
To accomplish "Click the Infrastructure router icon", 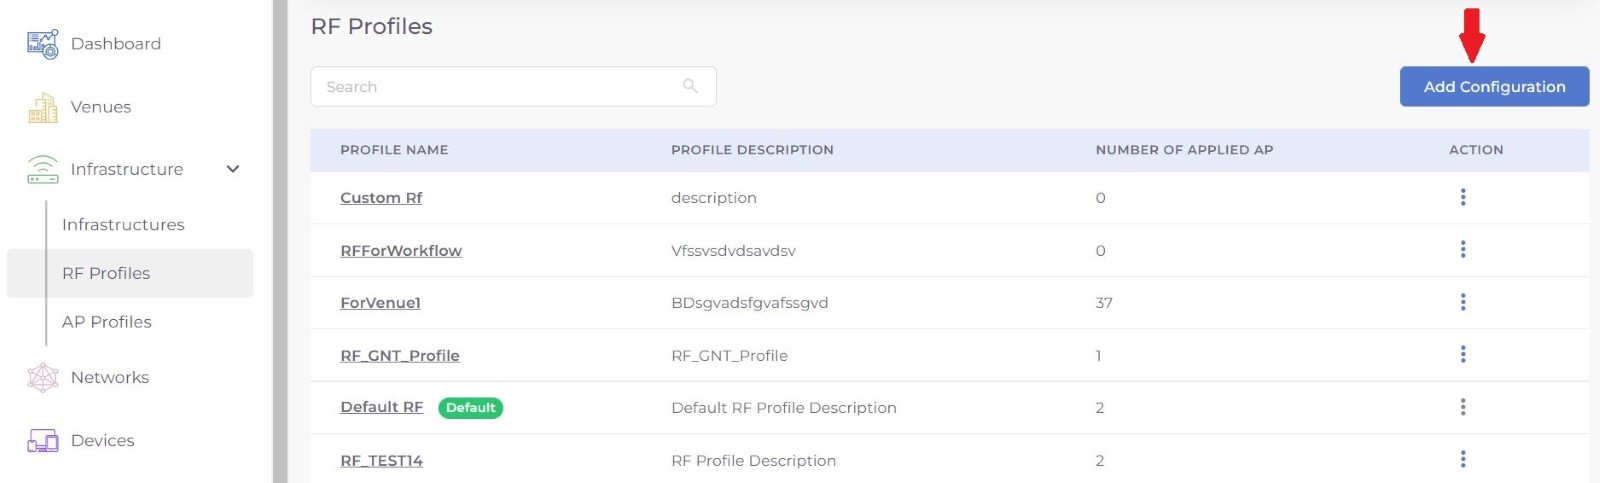I will point(42,169).
